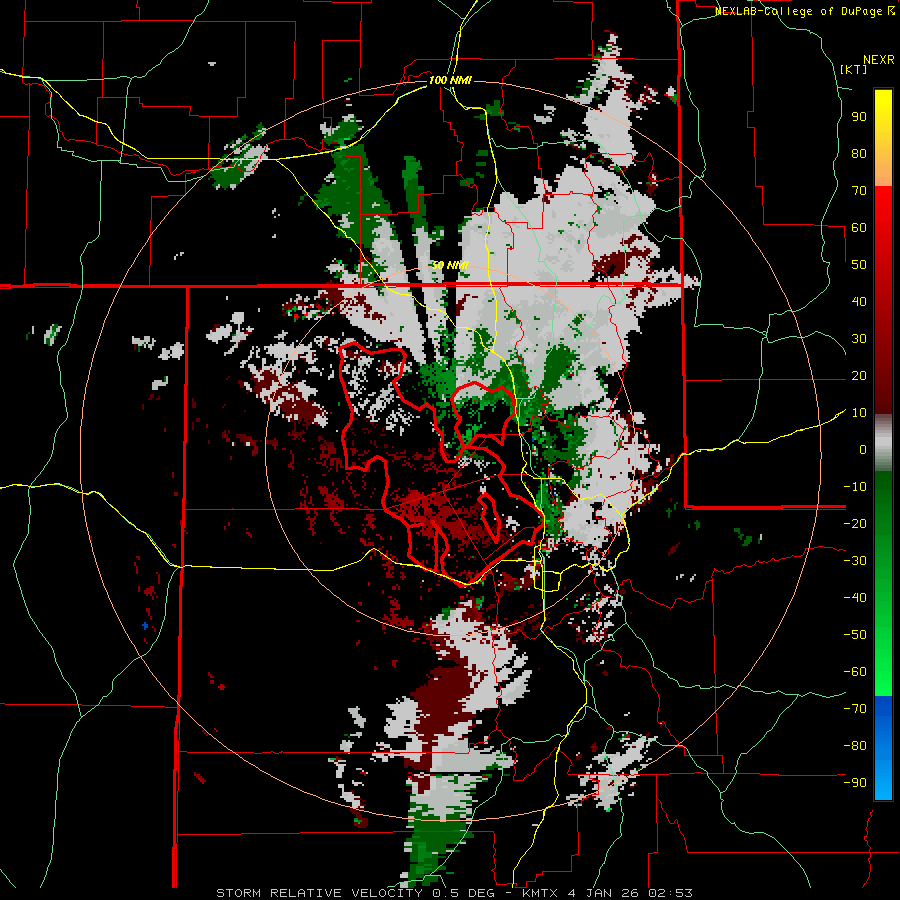Click the 20 value on the velocity scale
The image size is (900, 900).
point(859,376)
